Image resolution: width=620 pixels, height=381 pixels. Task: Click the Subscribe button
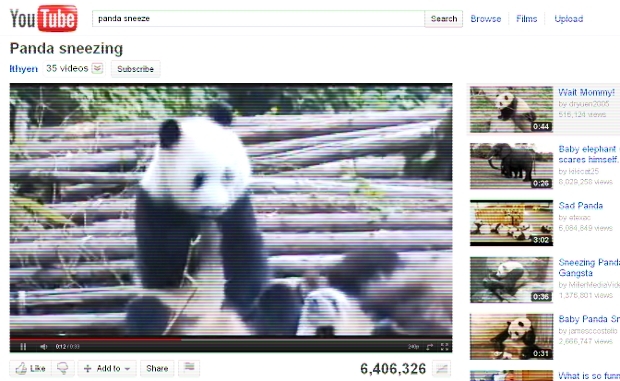click(135, 69)
